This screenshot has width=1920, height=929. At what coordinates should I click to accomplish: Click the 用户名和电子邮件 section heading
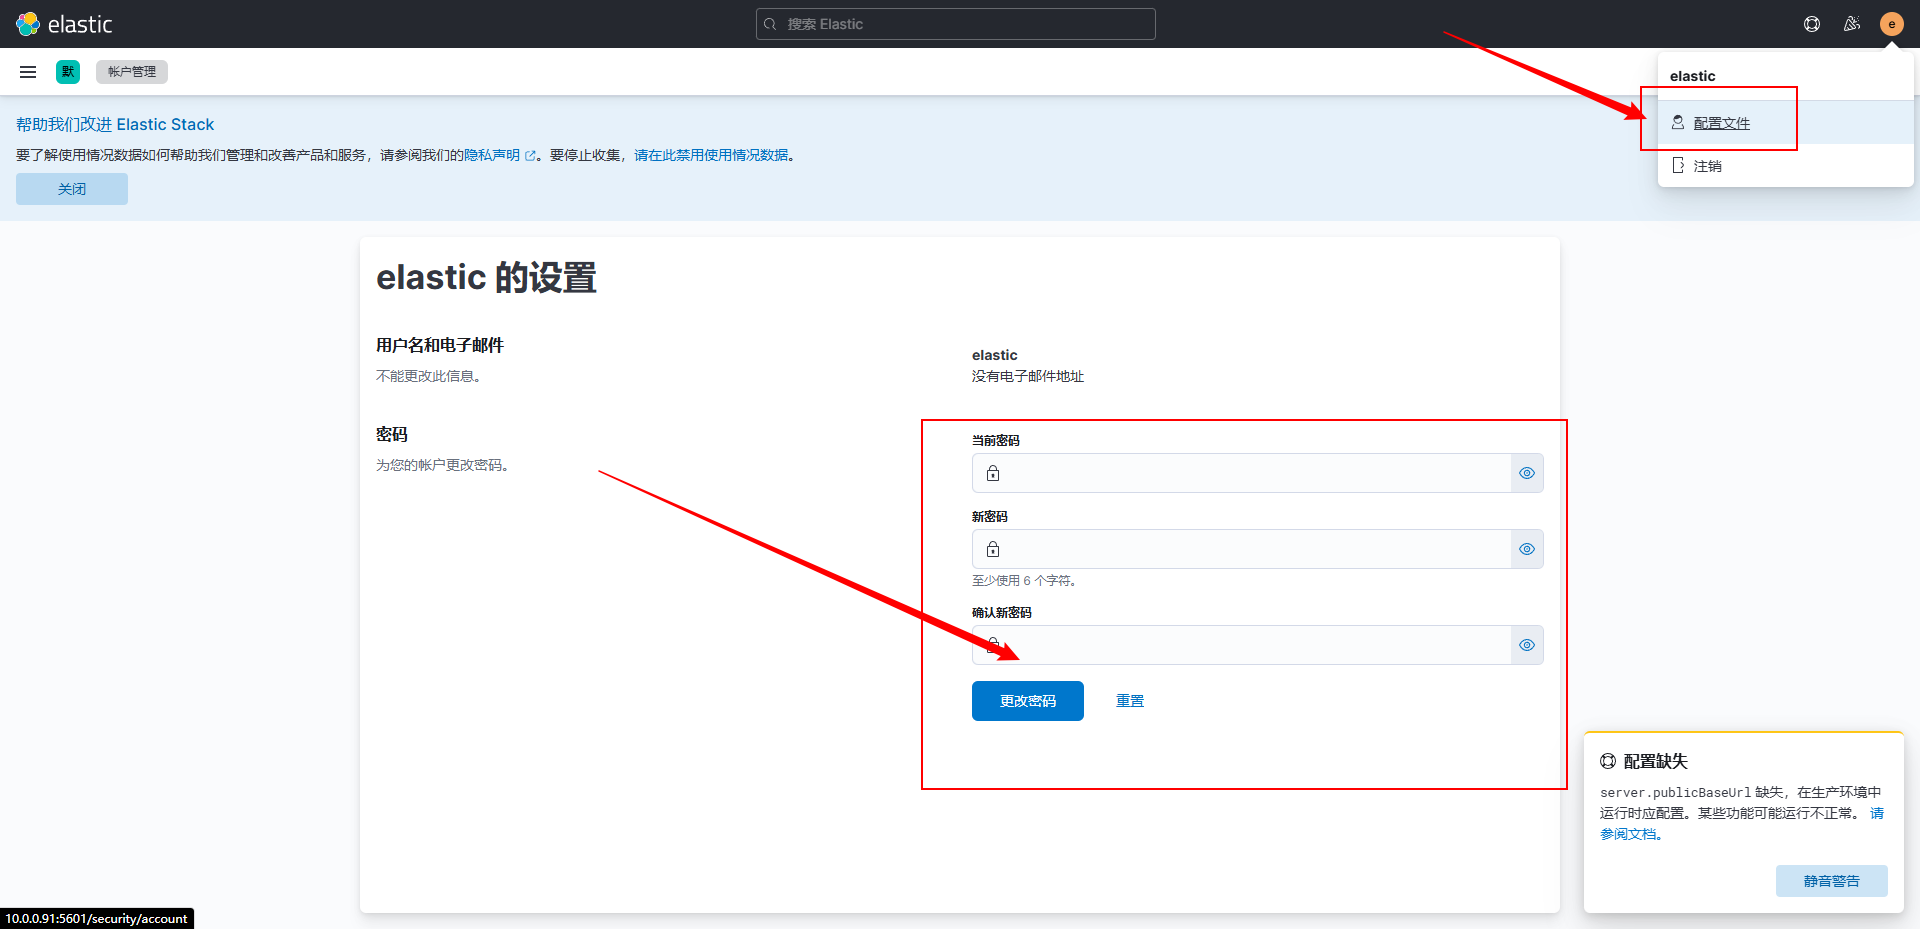tap(440, 345)
